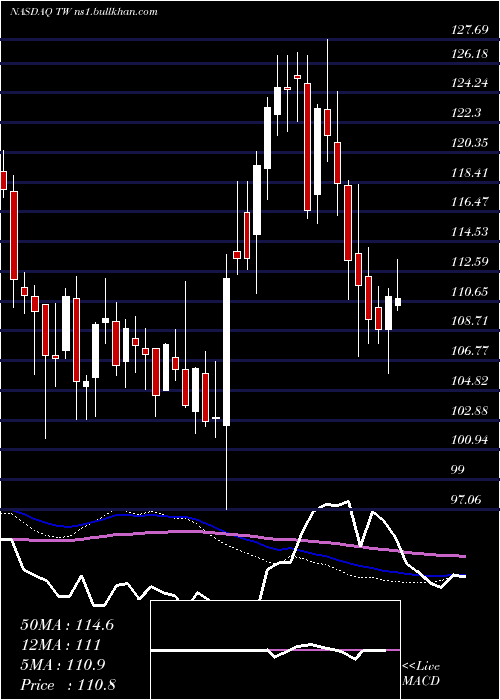Image resolution: width=500 pixels, height=700 pixels.
Task: Click the 50MA : 114.6 readout
Action: click(x=67, y=625)
